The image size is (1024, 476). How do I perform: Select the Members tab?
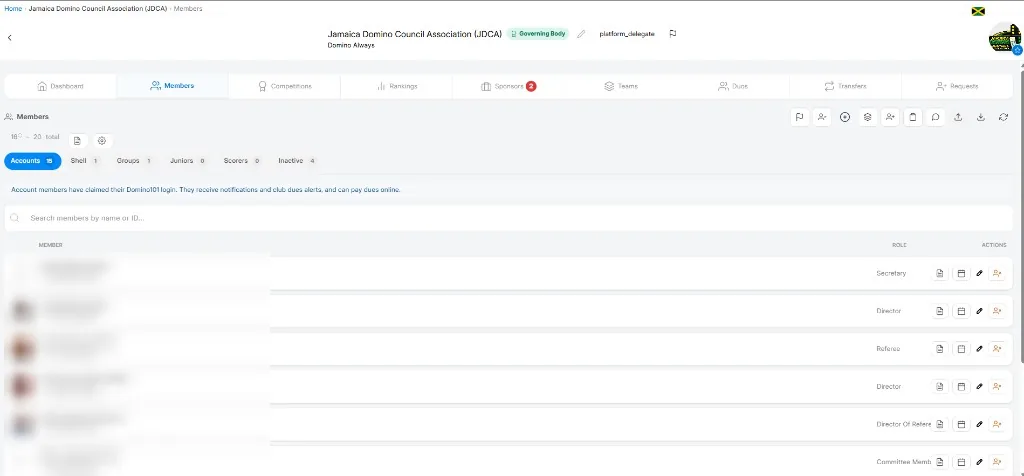[172, 86]
